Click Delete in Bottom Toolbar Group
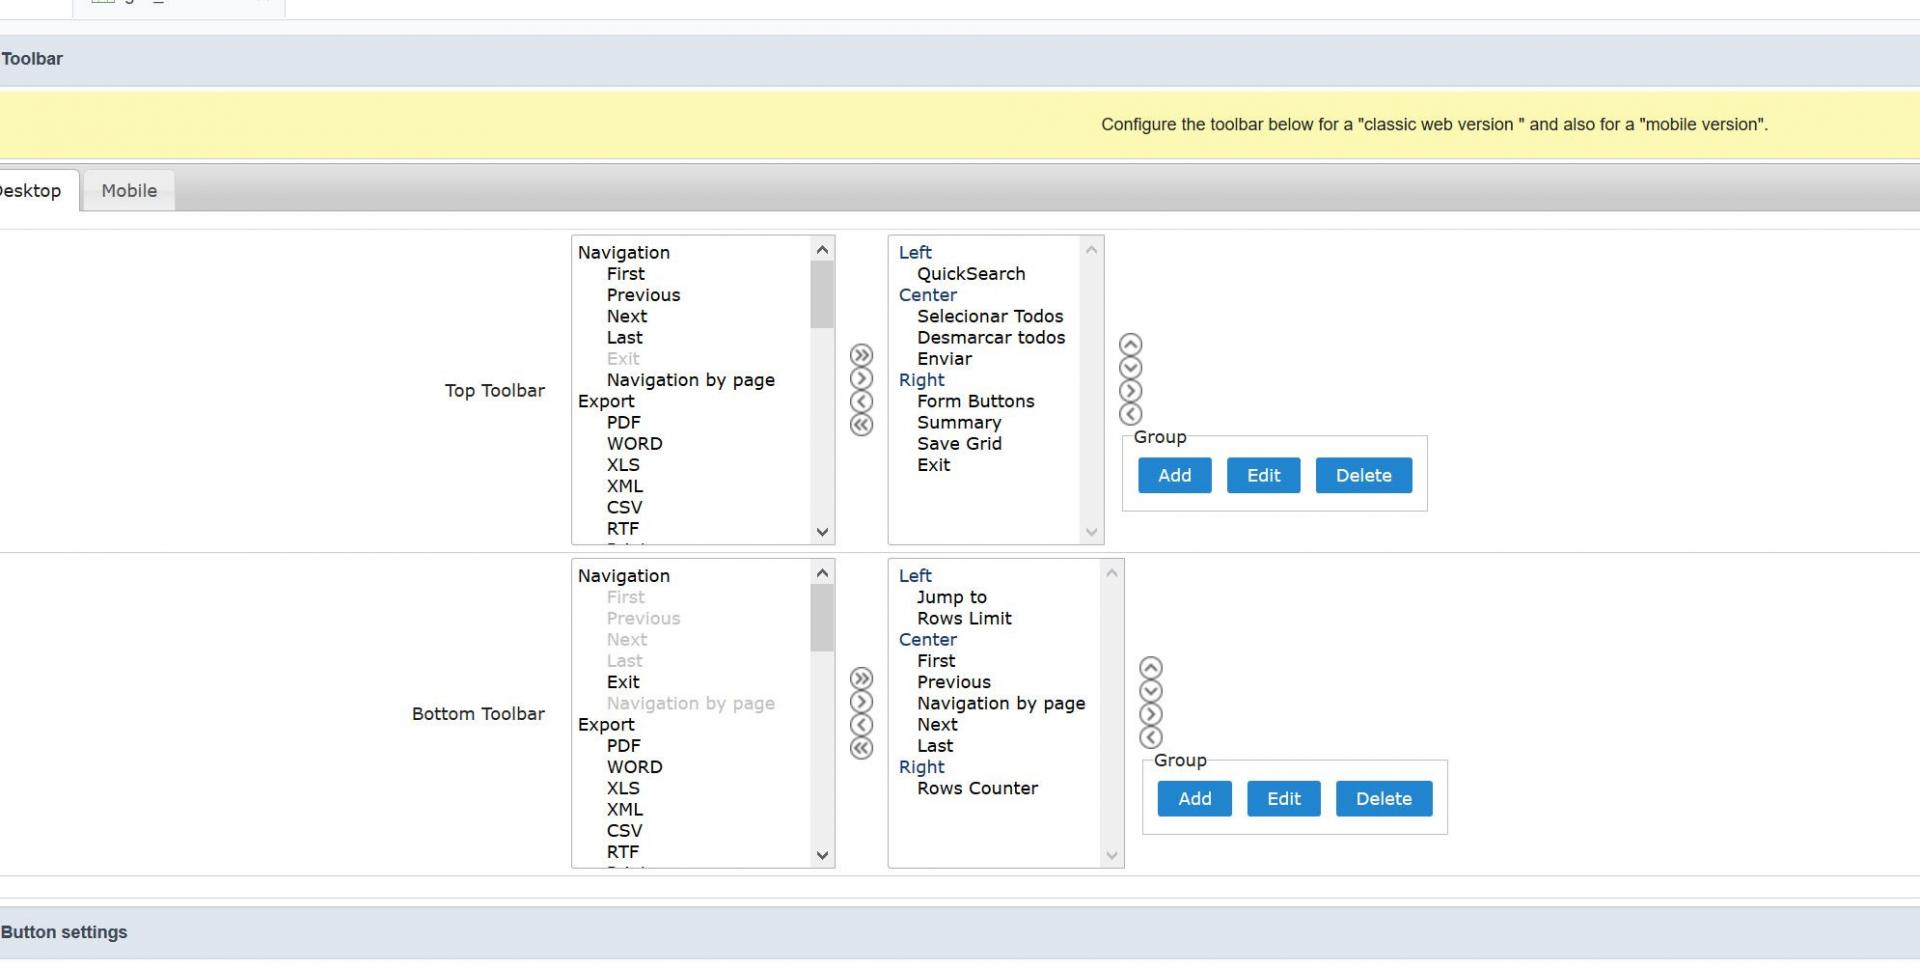The width and height of the screenshot is (1920, 969). click(1383, 798)
